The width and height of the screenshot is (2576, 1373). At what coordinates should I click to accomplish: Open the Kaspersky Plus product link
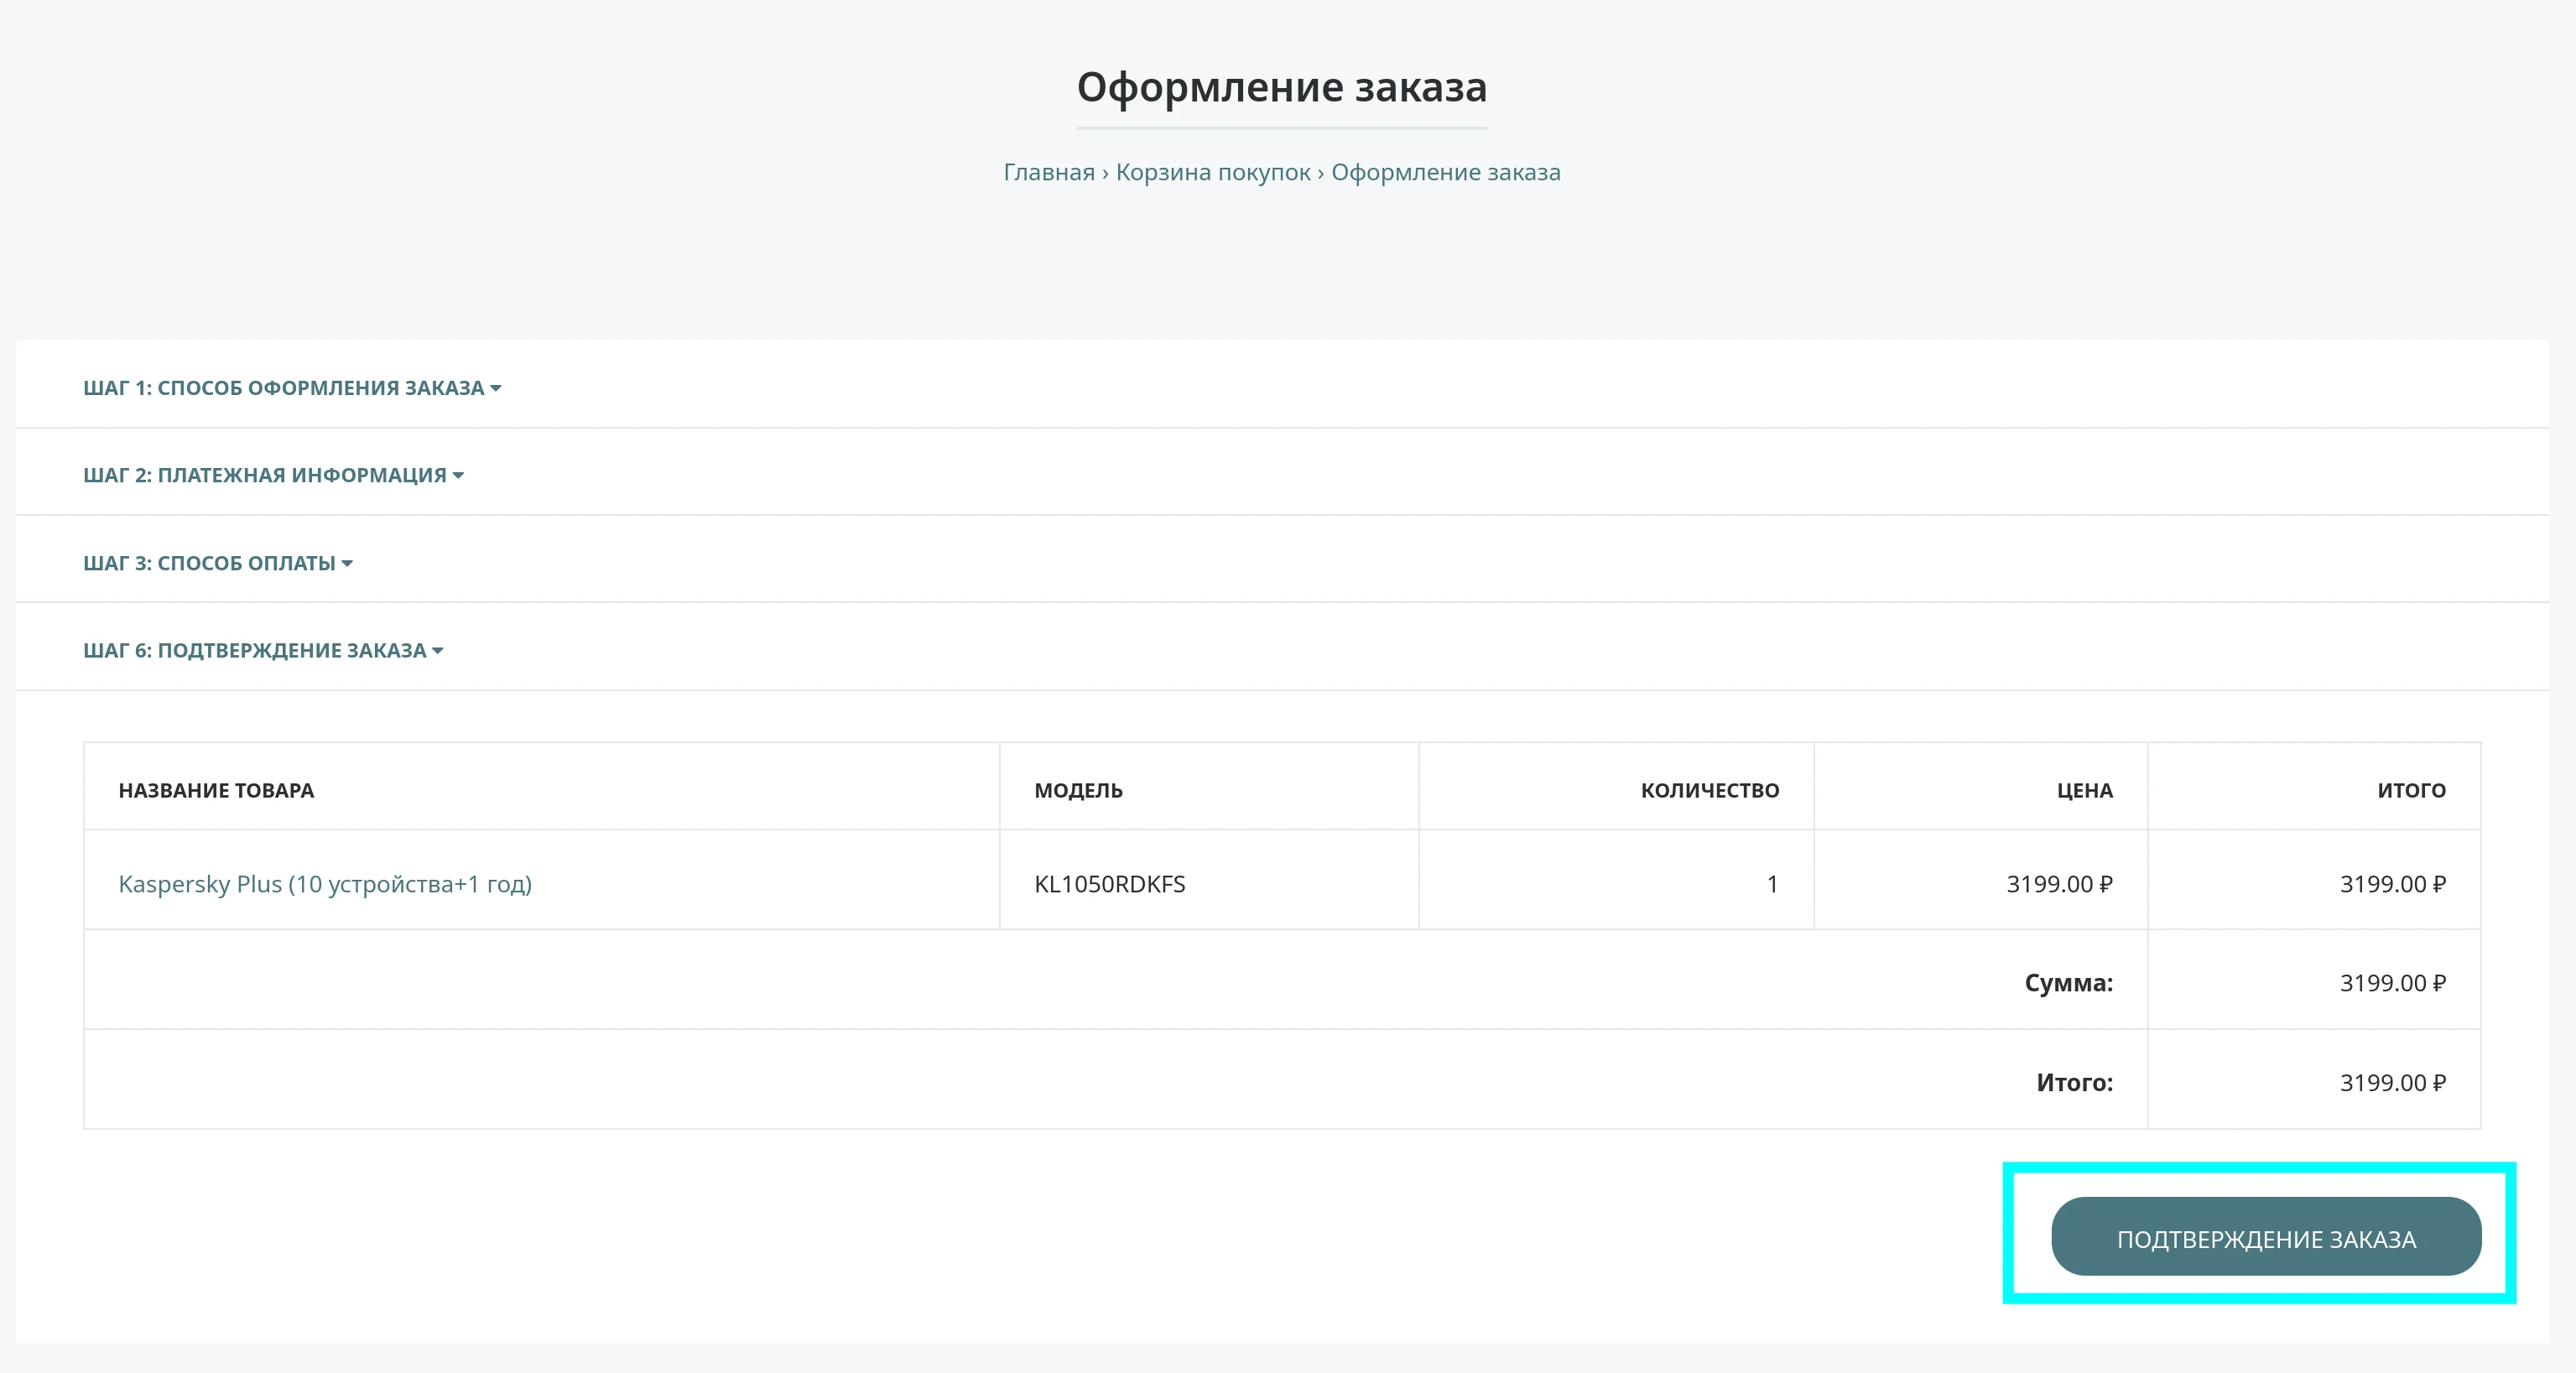[325, 884]
